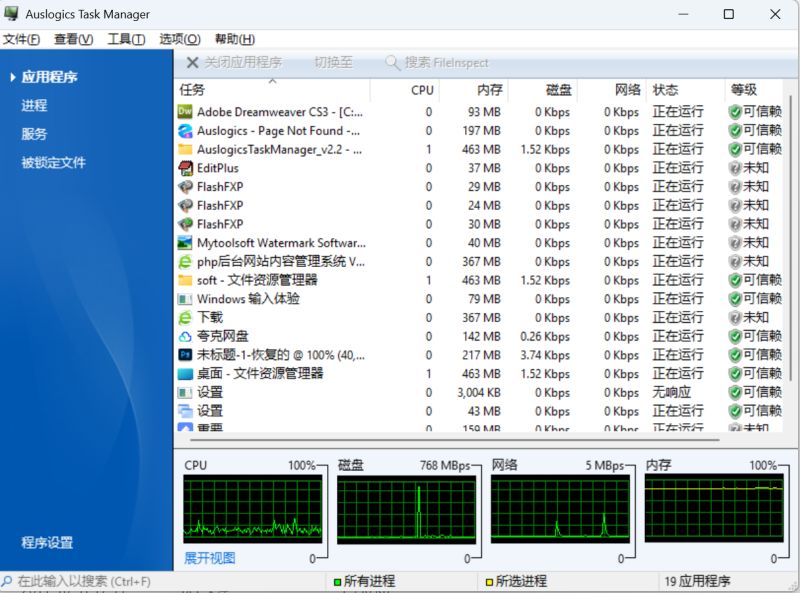This screenshot has width=800, height=593.
Task: Click the 切换至 toolbar button
Action: (x=333, y=63)
